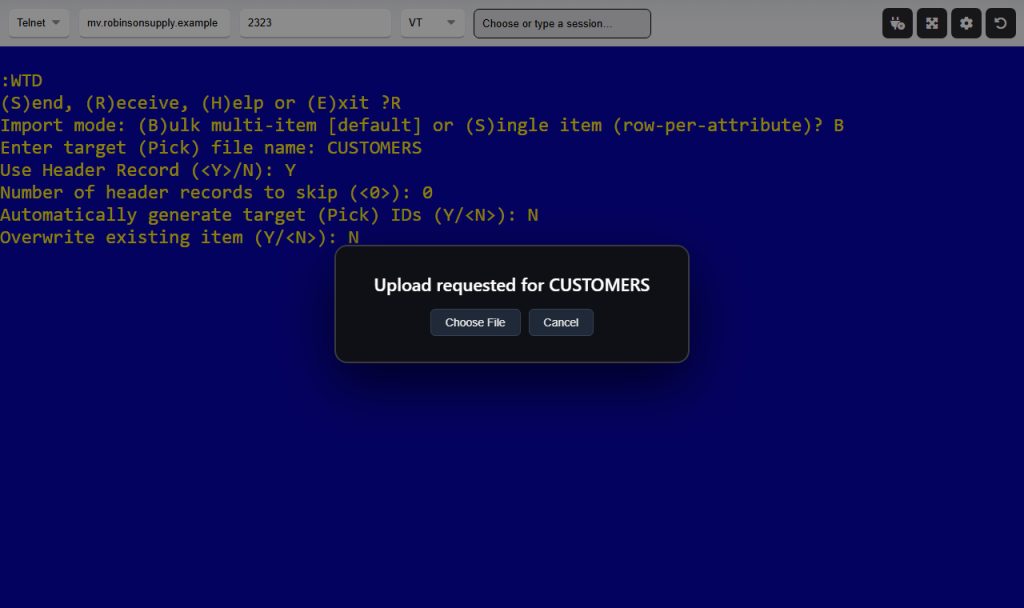The height and width of the screenshot is (608, 1024).
Task: Click the 'Use Header Record' line
Action: coord(148,170)
